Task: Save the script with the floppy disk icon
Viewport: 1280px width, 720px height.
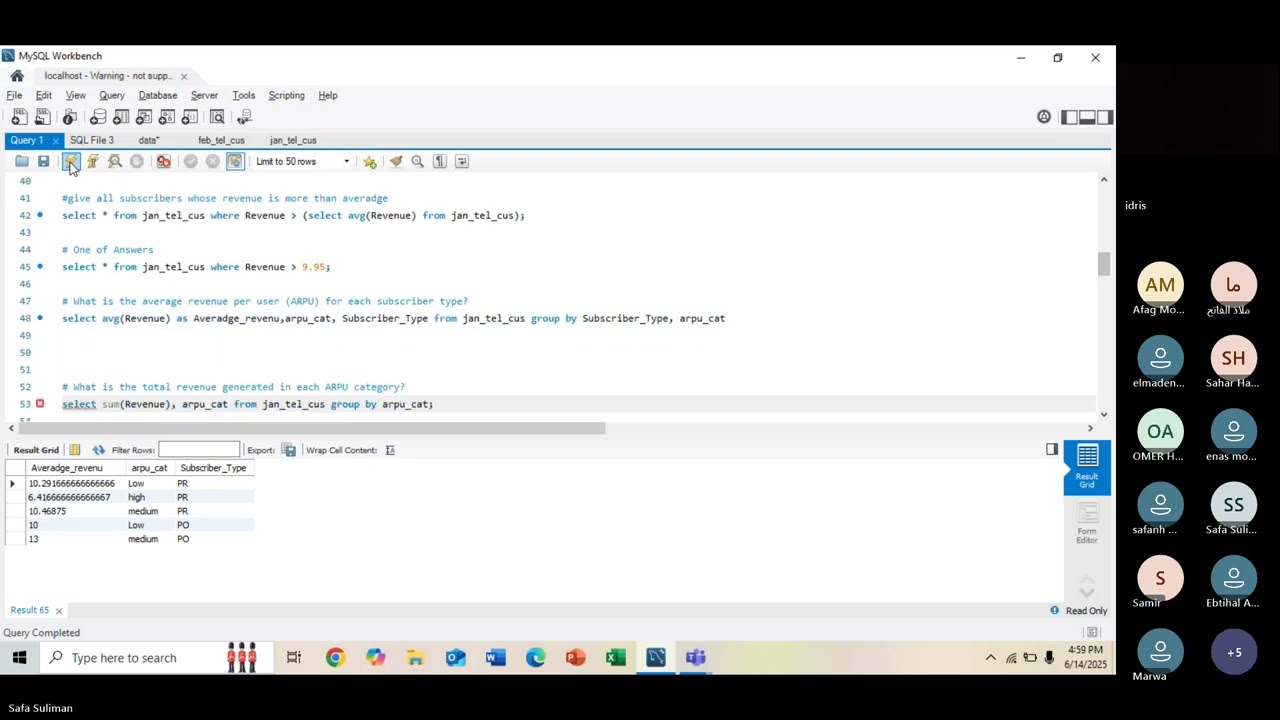Action: coord(43,161)
